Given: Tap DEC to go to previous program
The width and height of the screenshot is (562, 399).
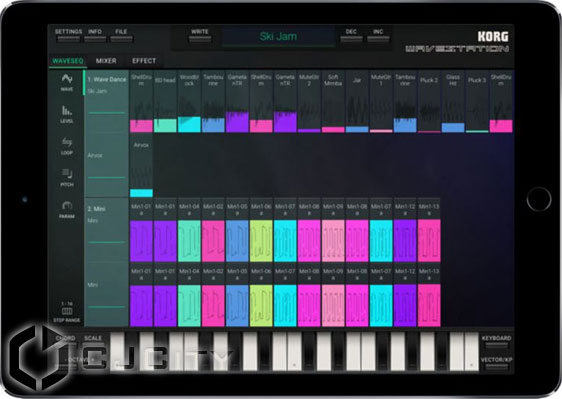Looking at the screenshot, I should 351,35.
